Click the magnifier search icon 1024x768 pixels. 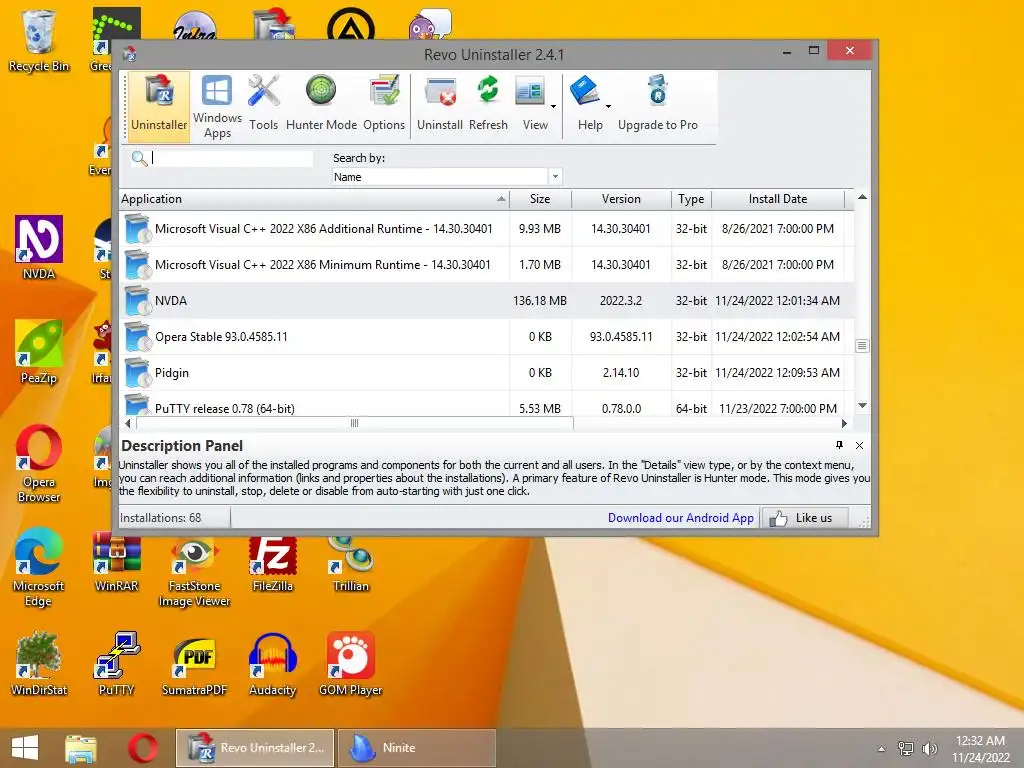pos(139,158)
